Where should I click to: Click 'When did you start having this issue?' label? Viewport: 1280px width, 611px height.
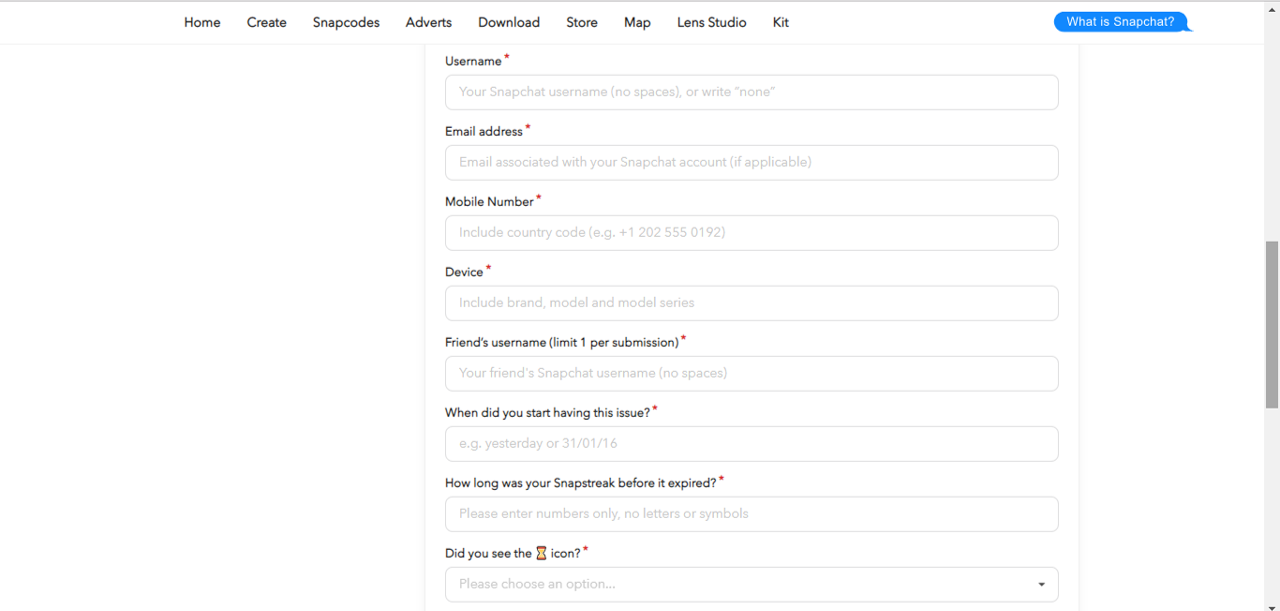click(x=548, y=413)
